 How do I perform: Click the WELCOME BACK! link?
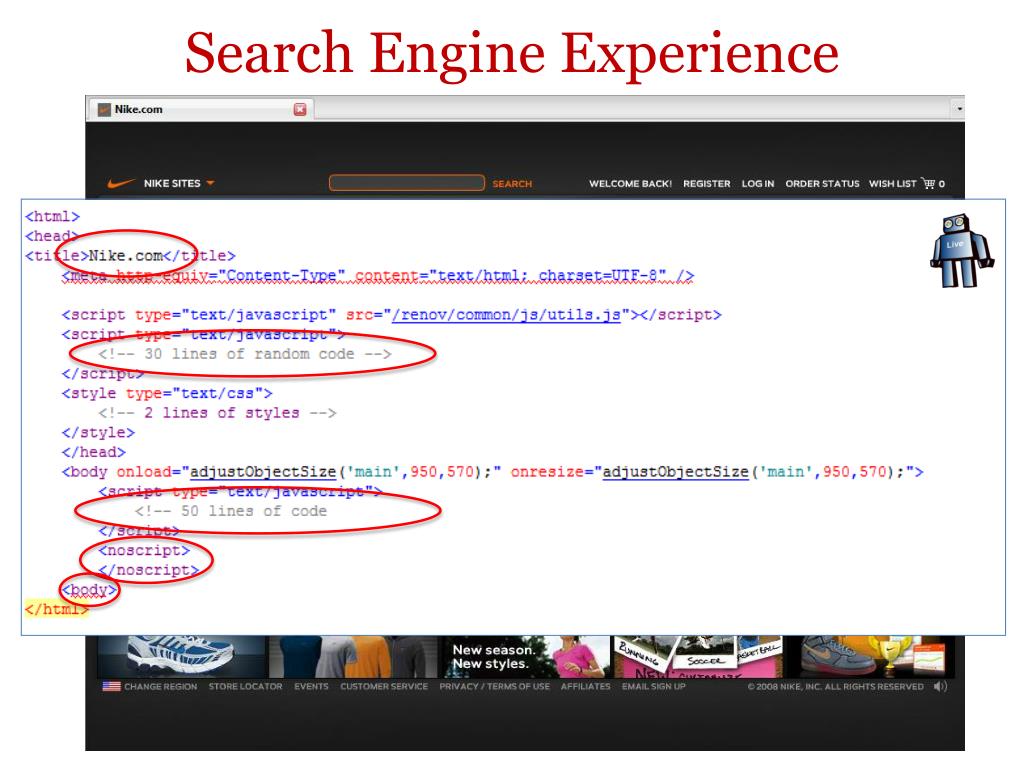coord(630,184)
